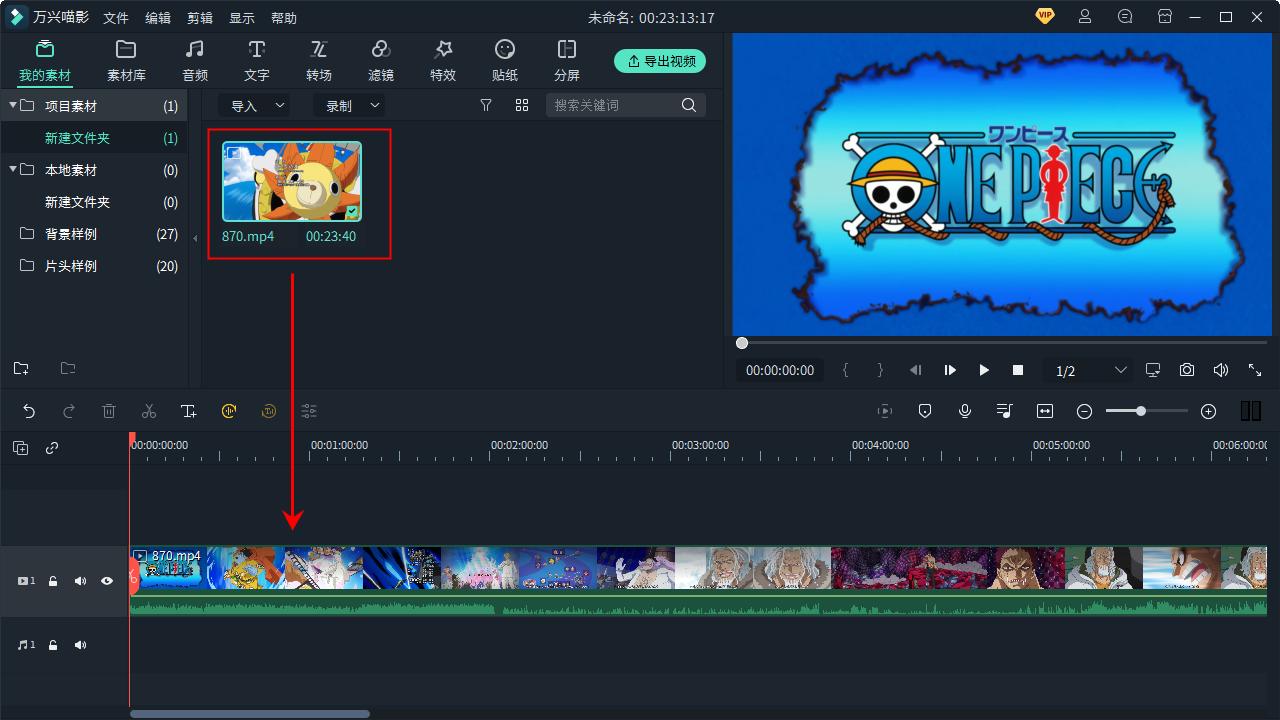Screen dimensions: 1280x720
Task: Click the 导出视频 export button
Action: pyautogui.click(x=660, y=60)
